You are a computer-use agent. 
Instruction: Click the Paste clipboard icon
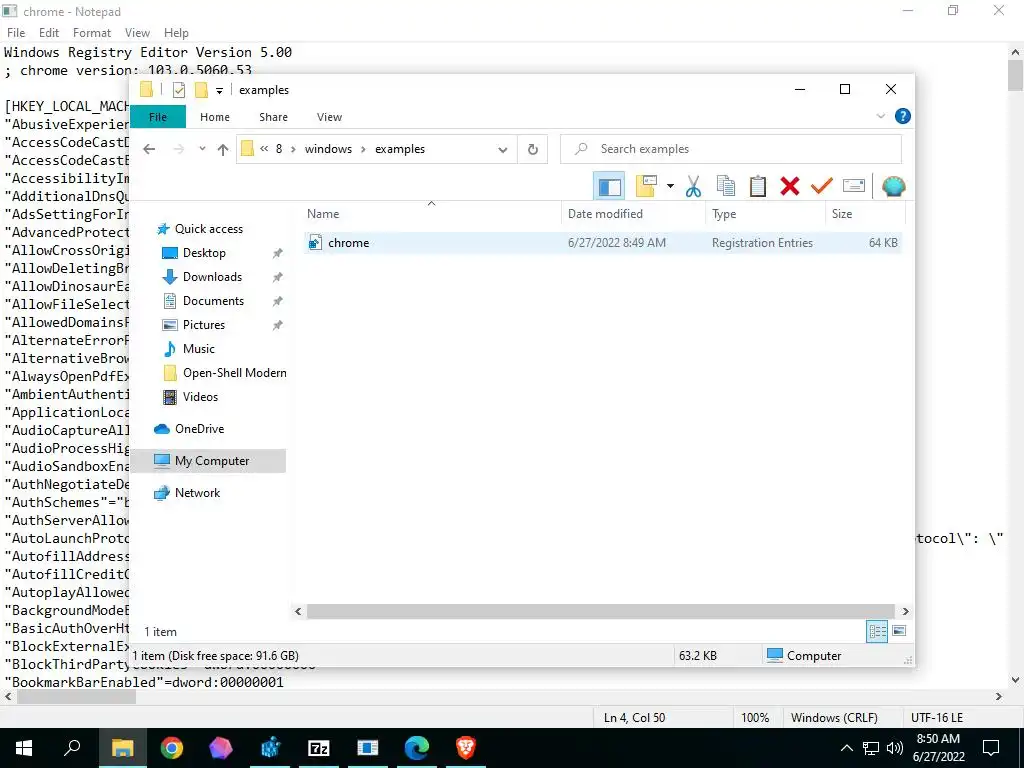coord(758,187)
